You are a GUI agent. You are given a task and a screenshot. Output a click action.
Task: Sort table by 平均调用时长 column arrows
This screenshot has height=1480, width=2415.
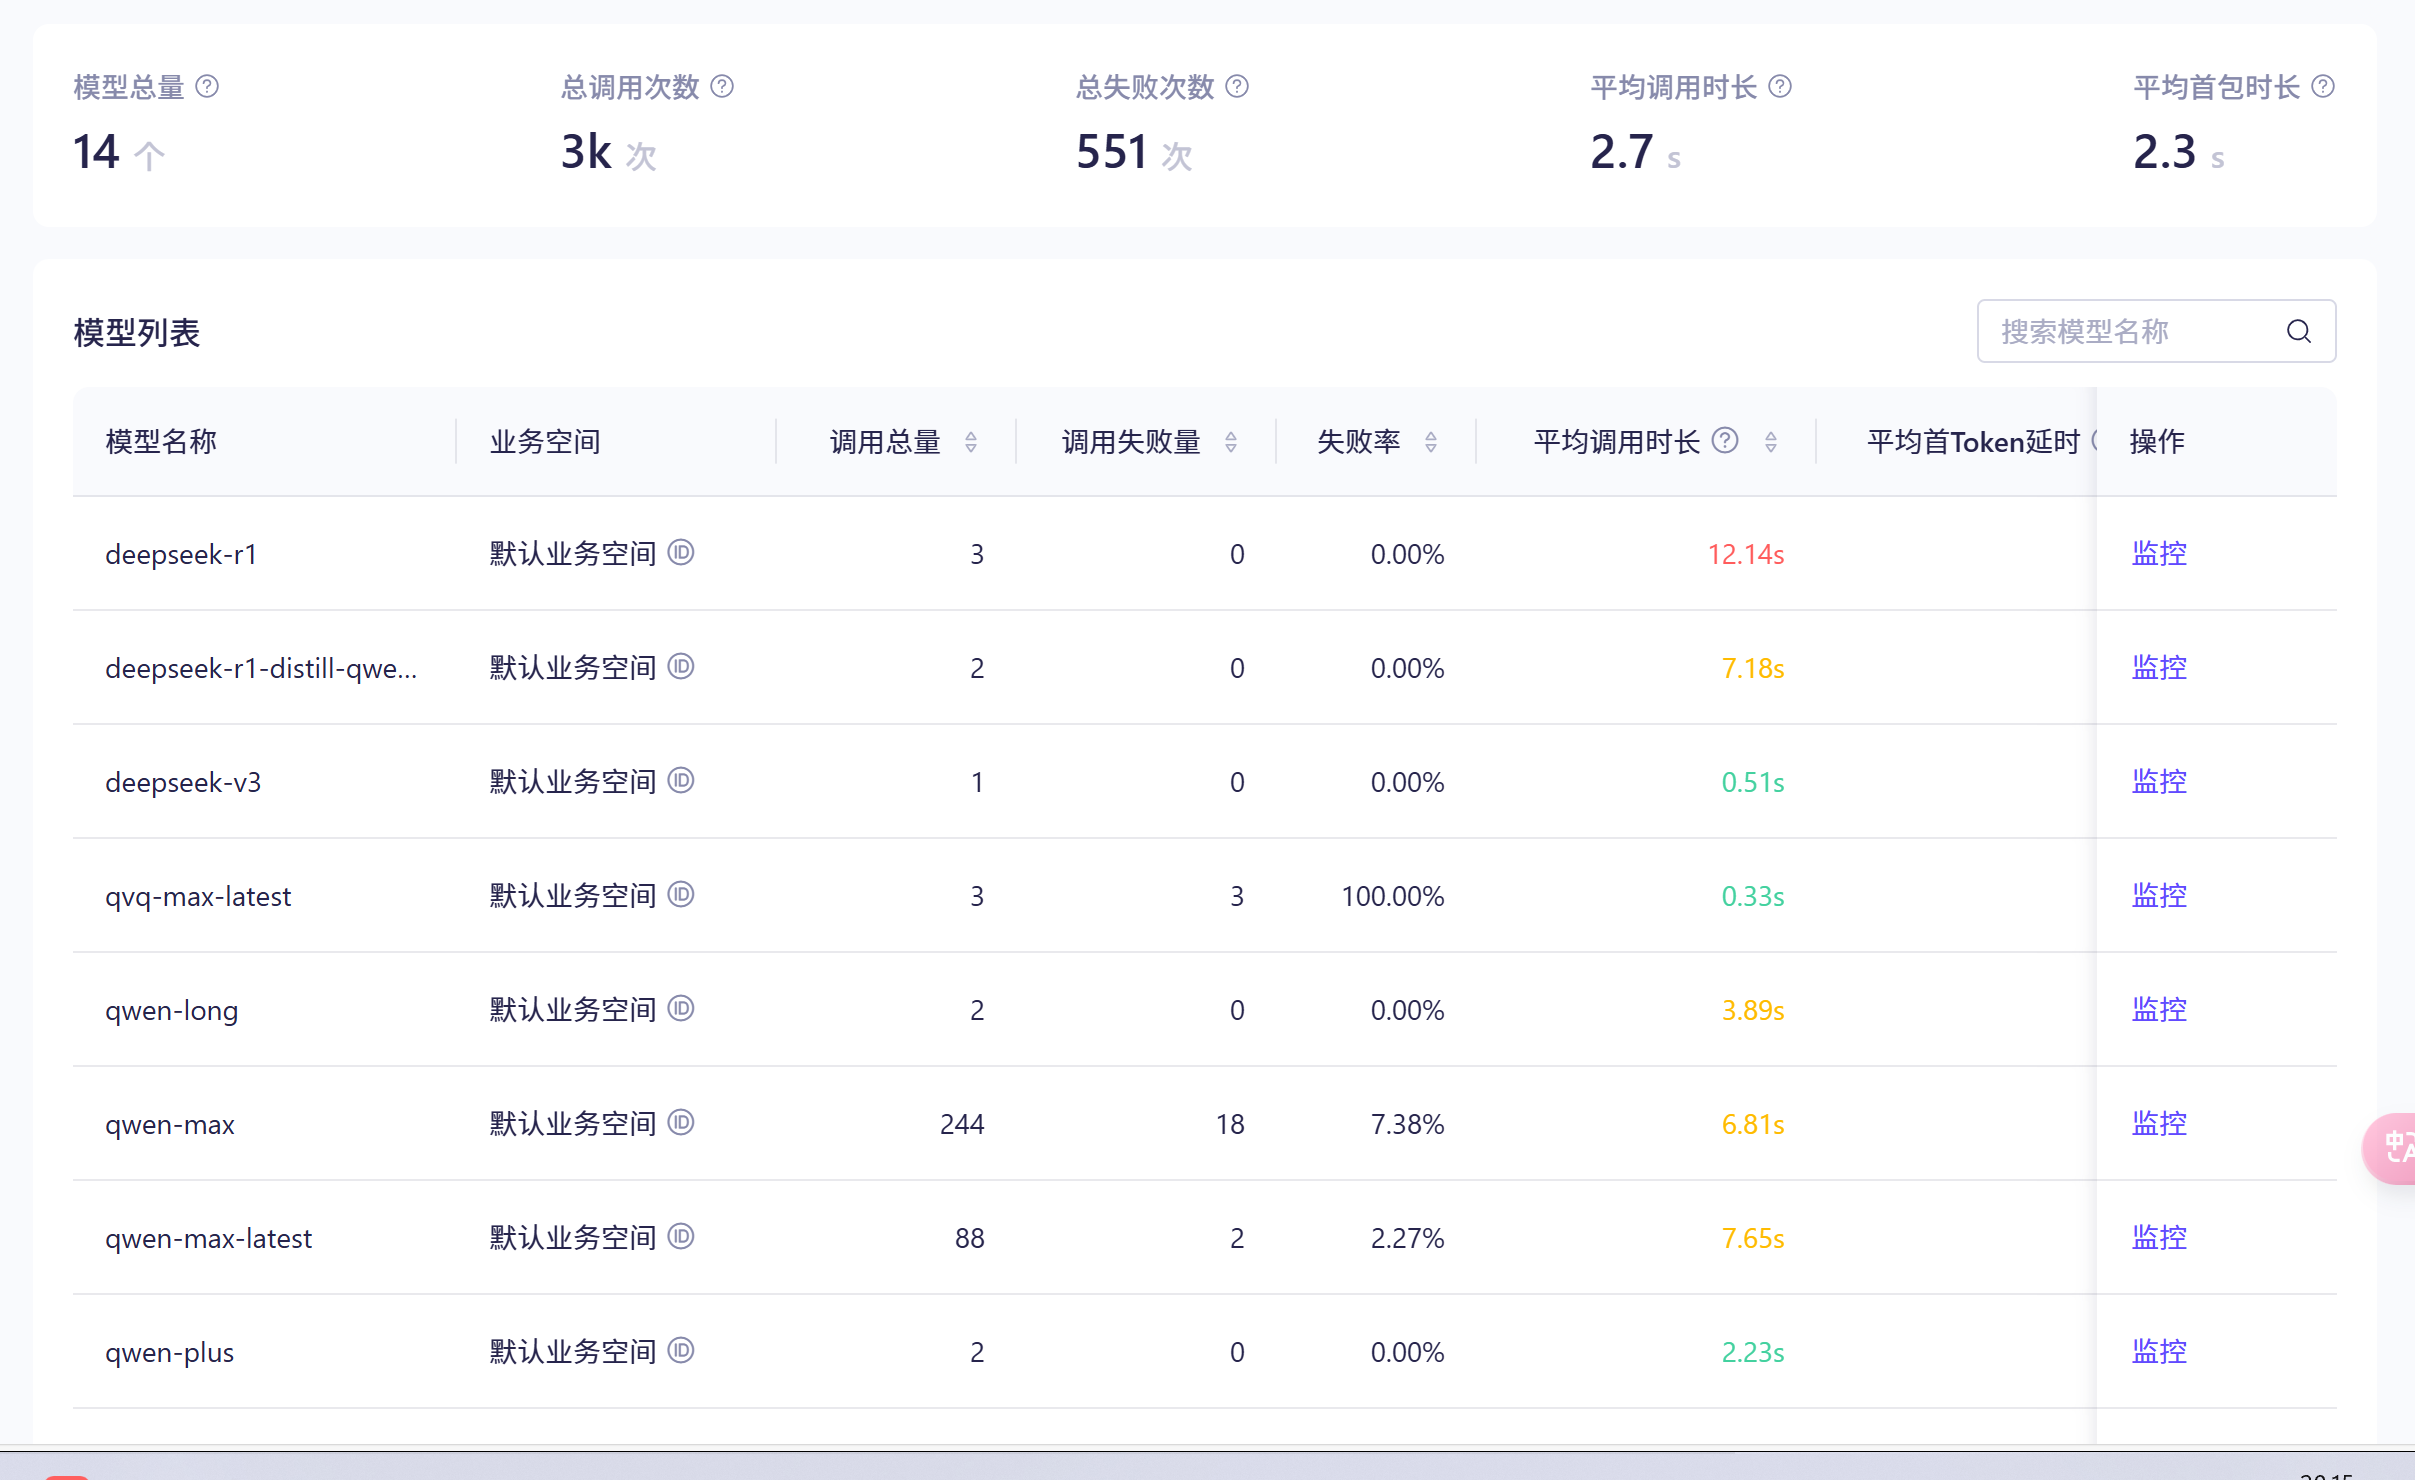1771,442
